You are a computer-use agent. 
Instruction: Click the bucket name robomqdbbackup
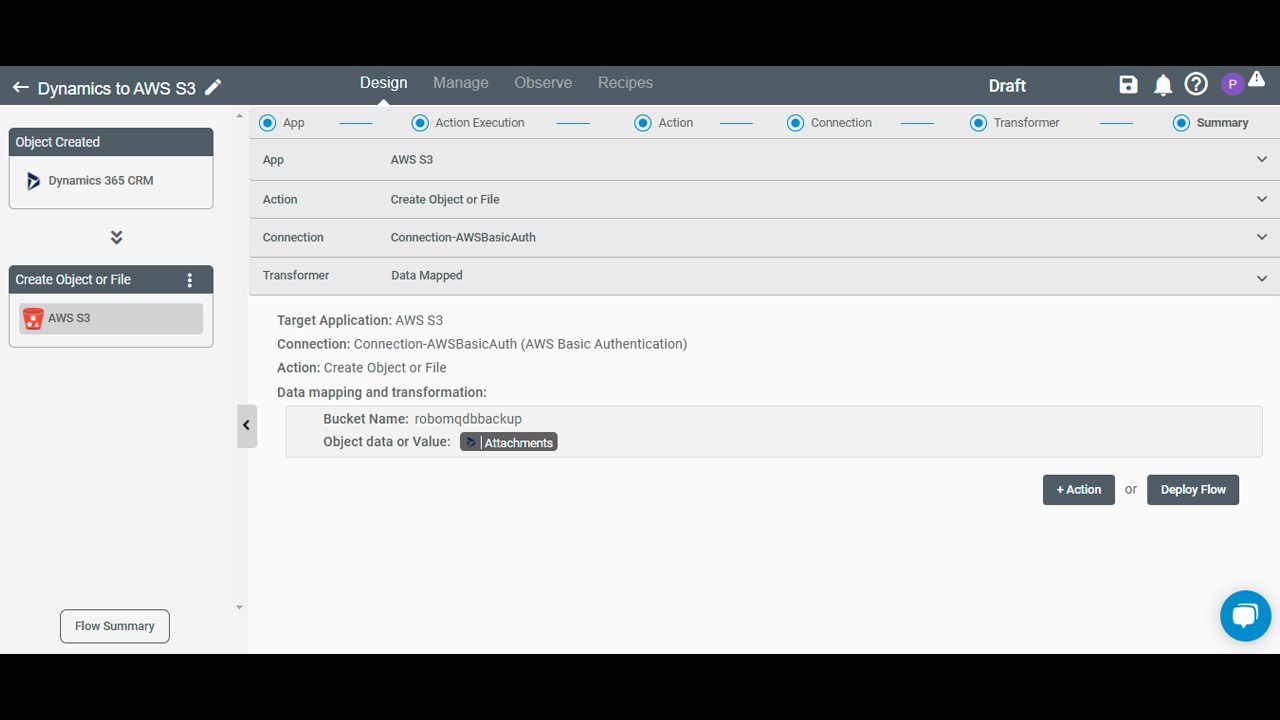(x=468, y=419)
